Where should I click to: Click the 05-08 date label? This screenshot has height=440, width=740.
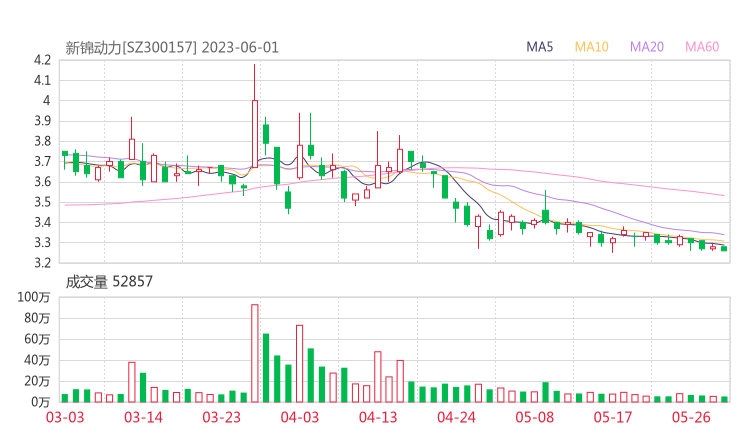point(535,417)
